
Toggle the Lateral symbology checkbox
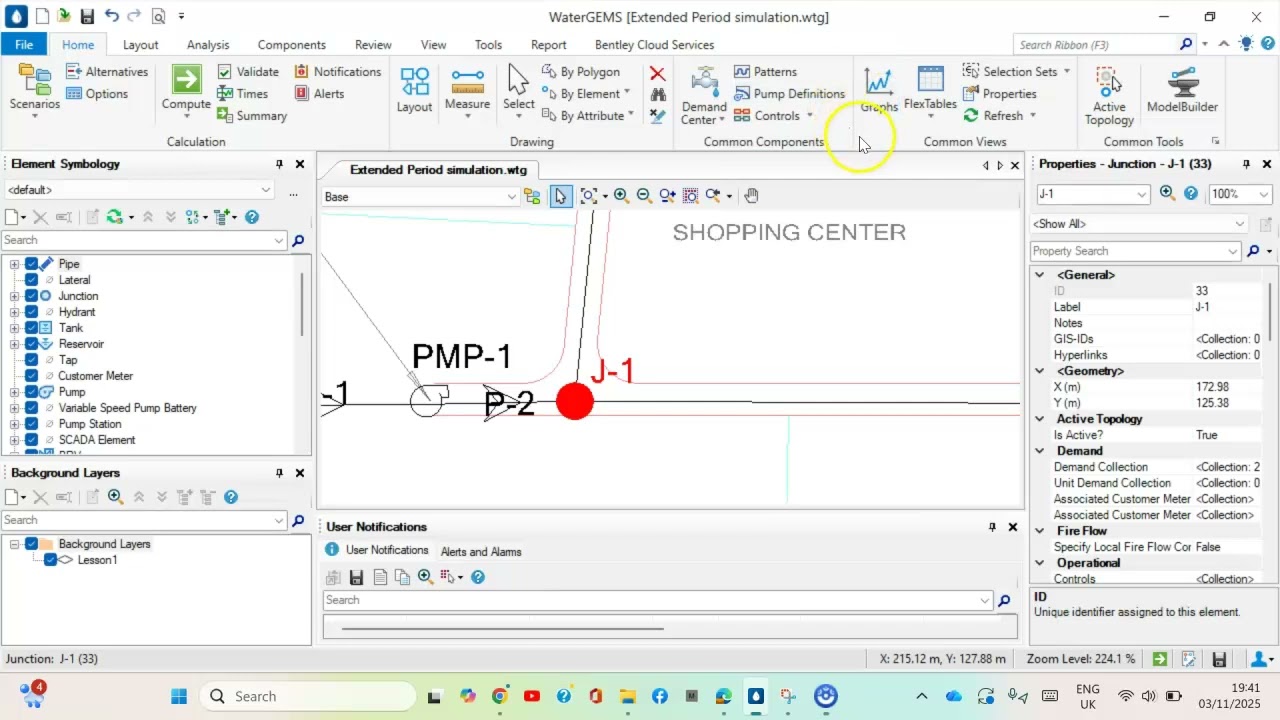pos(31,280)
